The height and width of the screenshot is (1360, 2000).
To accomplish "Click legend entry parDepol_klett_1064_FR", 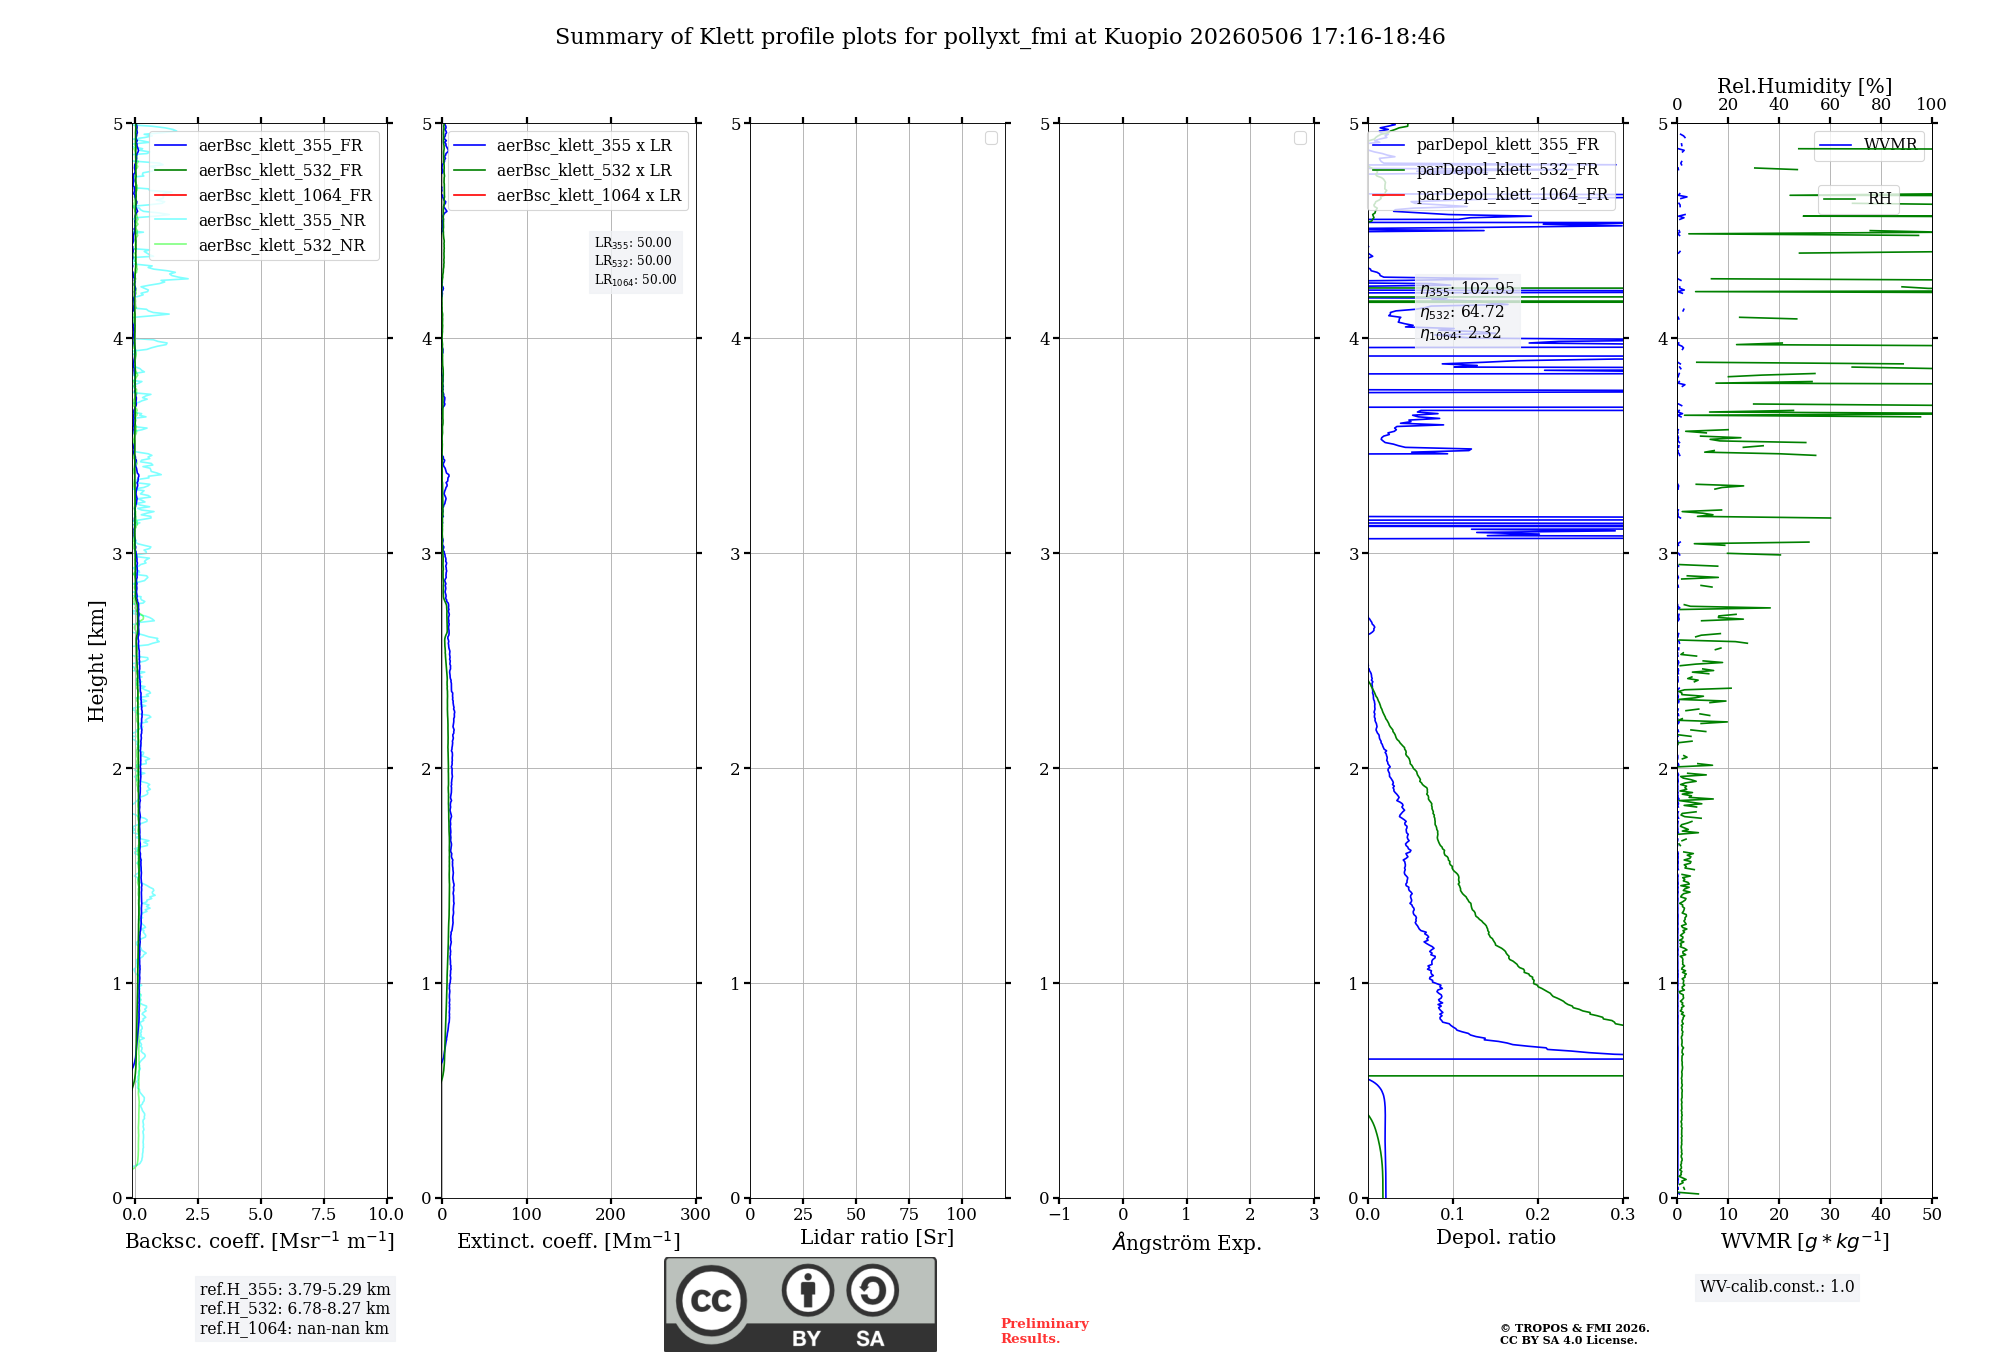I will pyautogui.click(x=1491, y=195).
